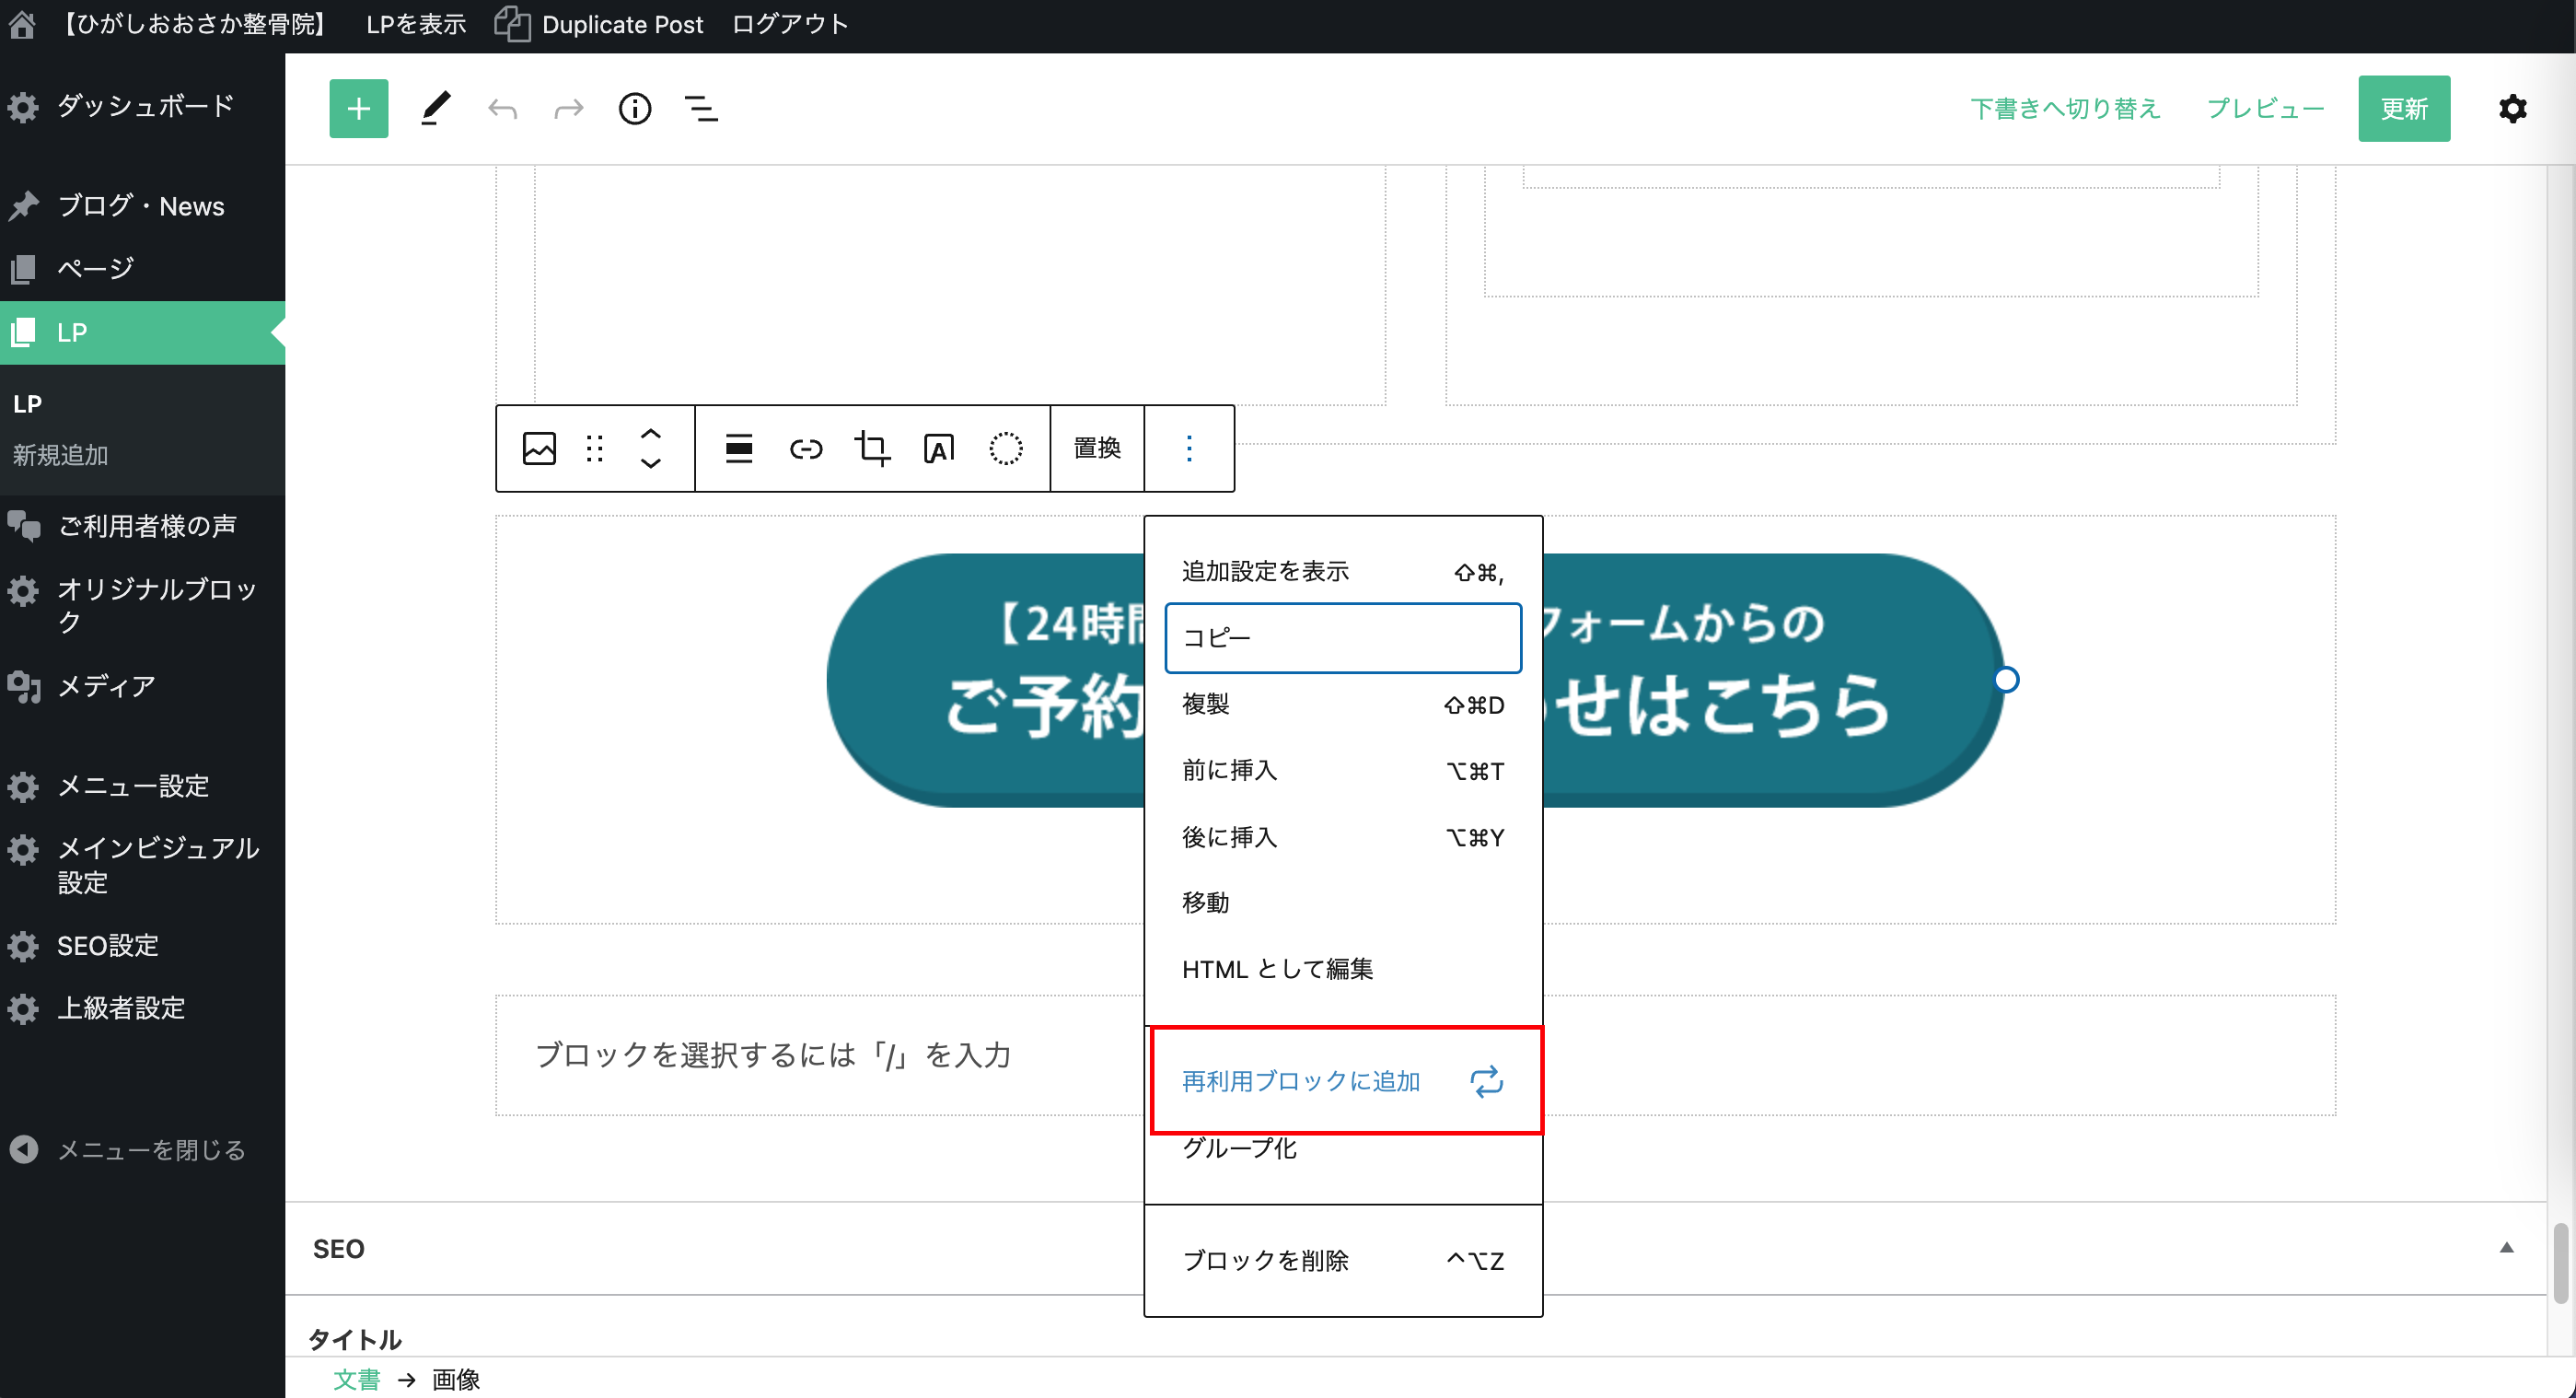2576x1398 pixels.
Task: Click the プレビュー link
Action: (x=2264, y=108)
